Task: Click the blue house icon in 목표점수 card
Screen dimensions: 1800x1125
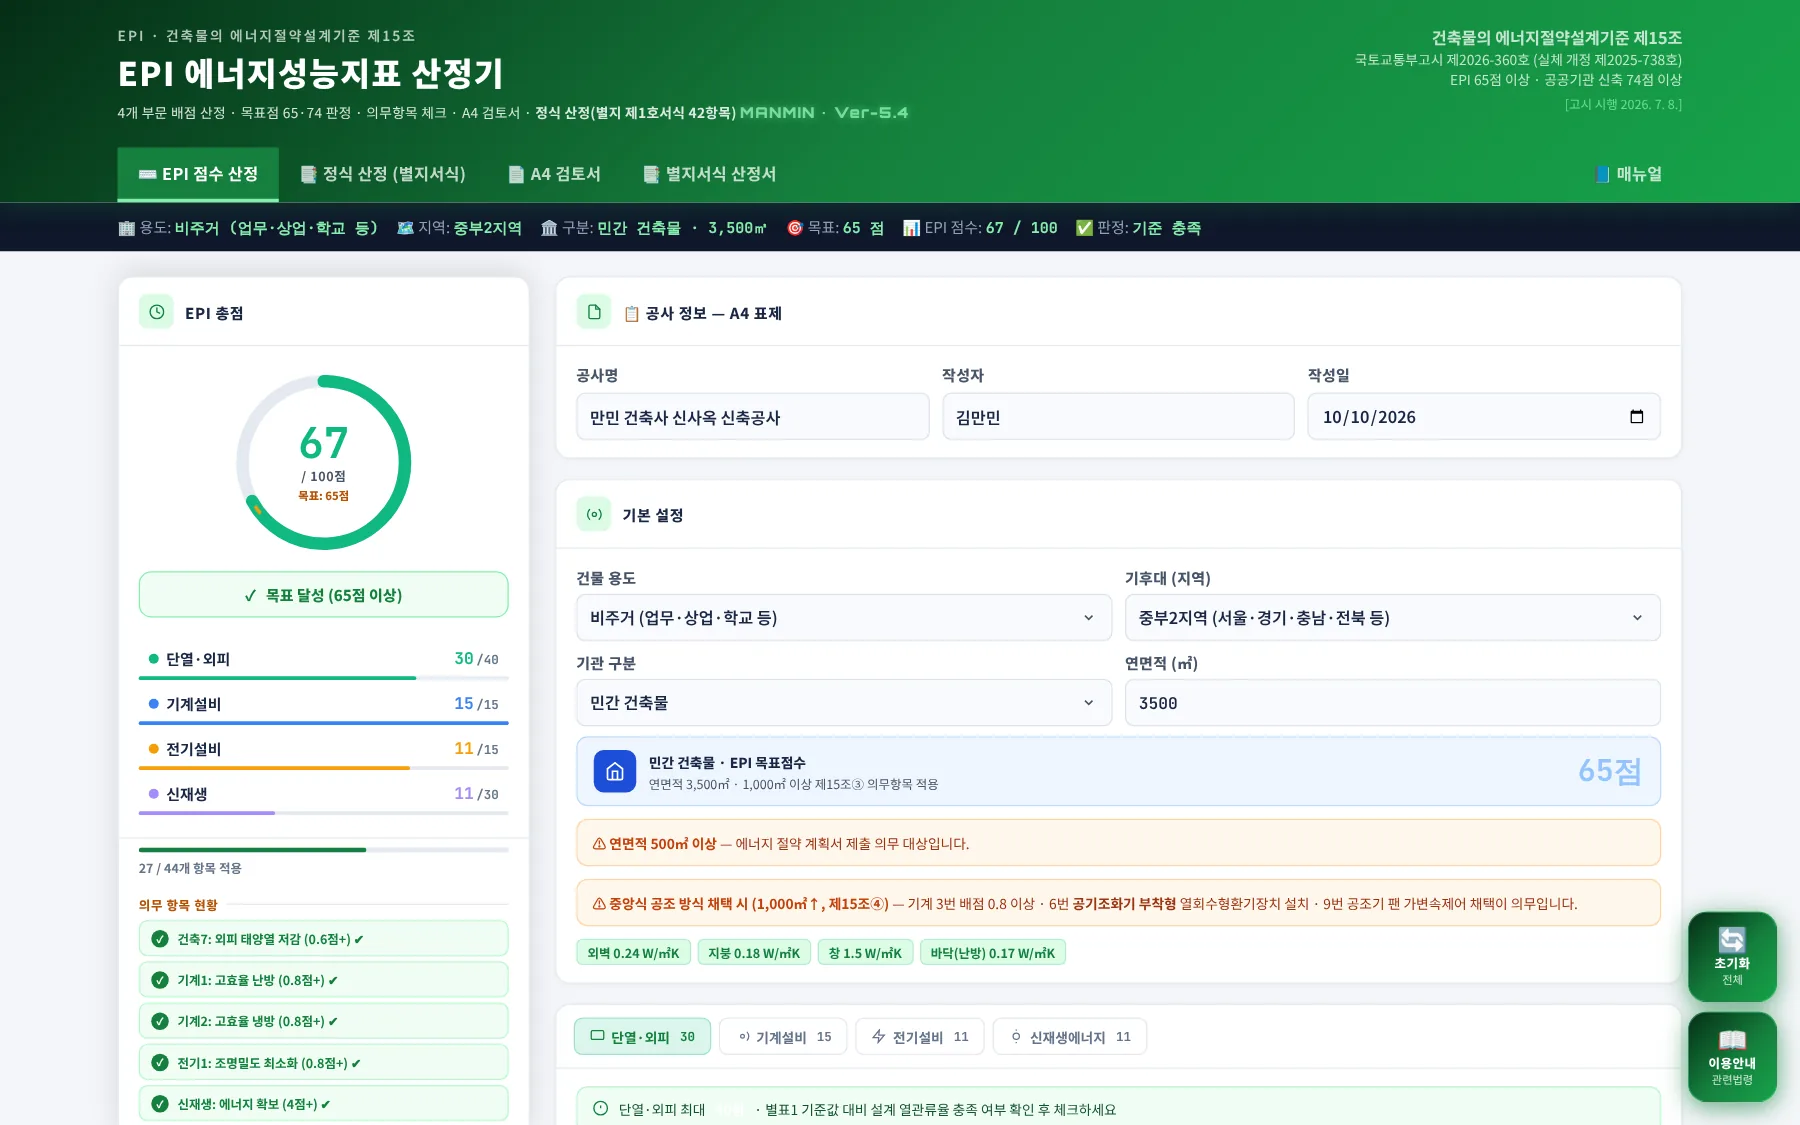Action: click(x=615, y=771)
